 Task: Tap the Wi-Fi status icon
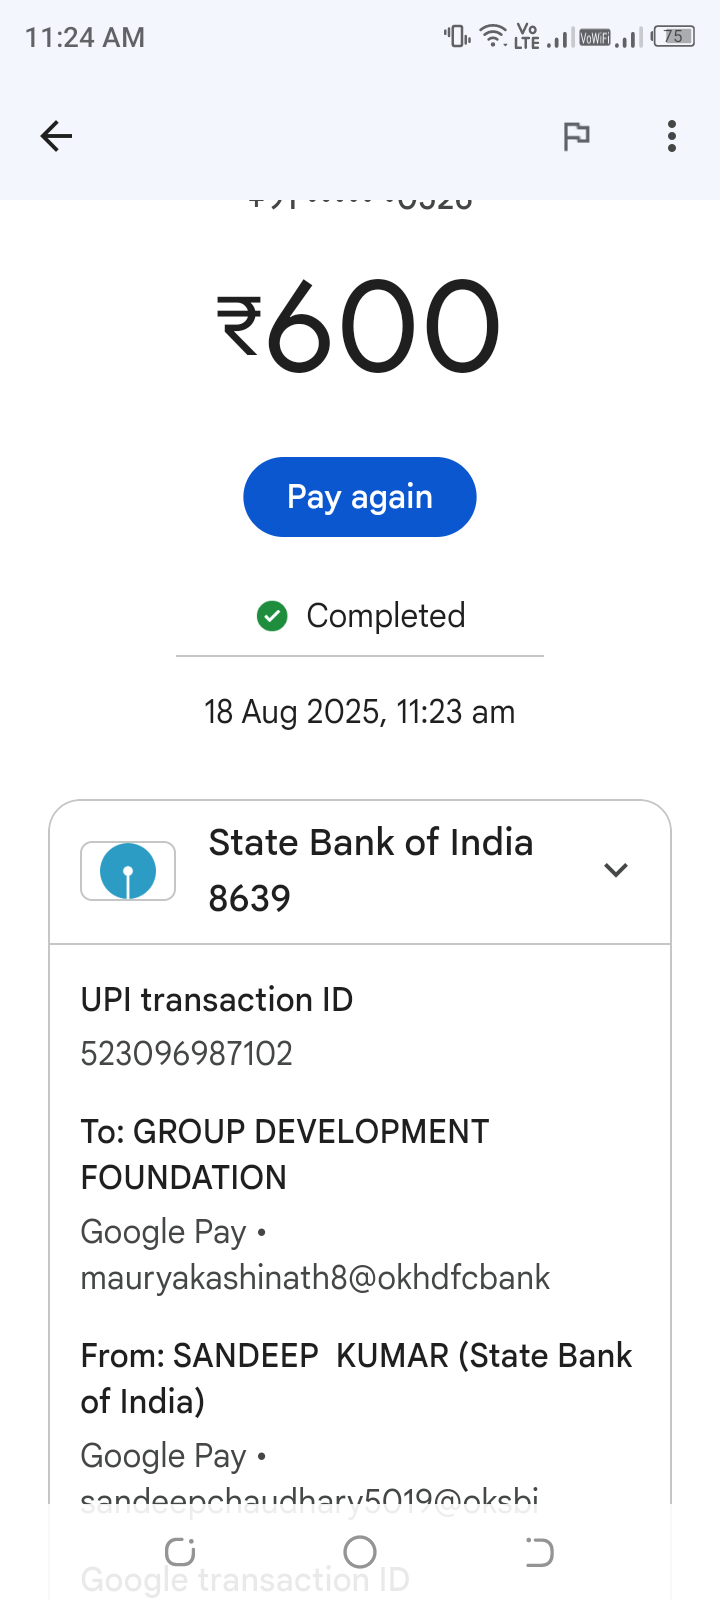(x=493, y=36)
